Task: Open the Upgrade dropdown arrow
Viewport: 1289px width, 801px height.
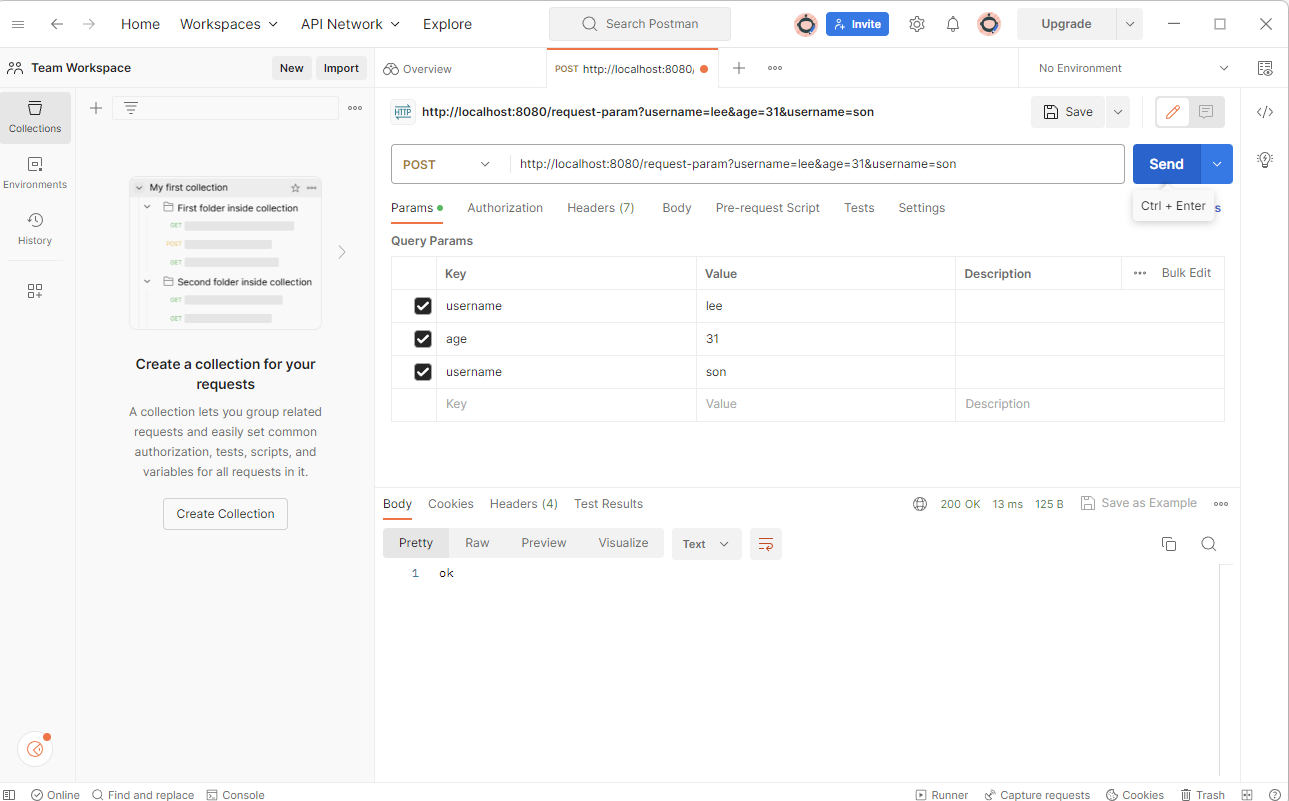Action: pos(1130,24)
